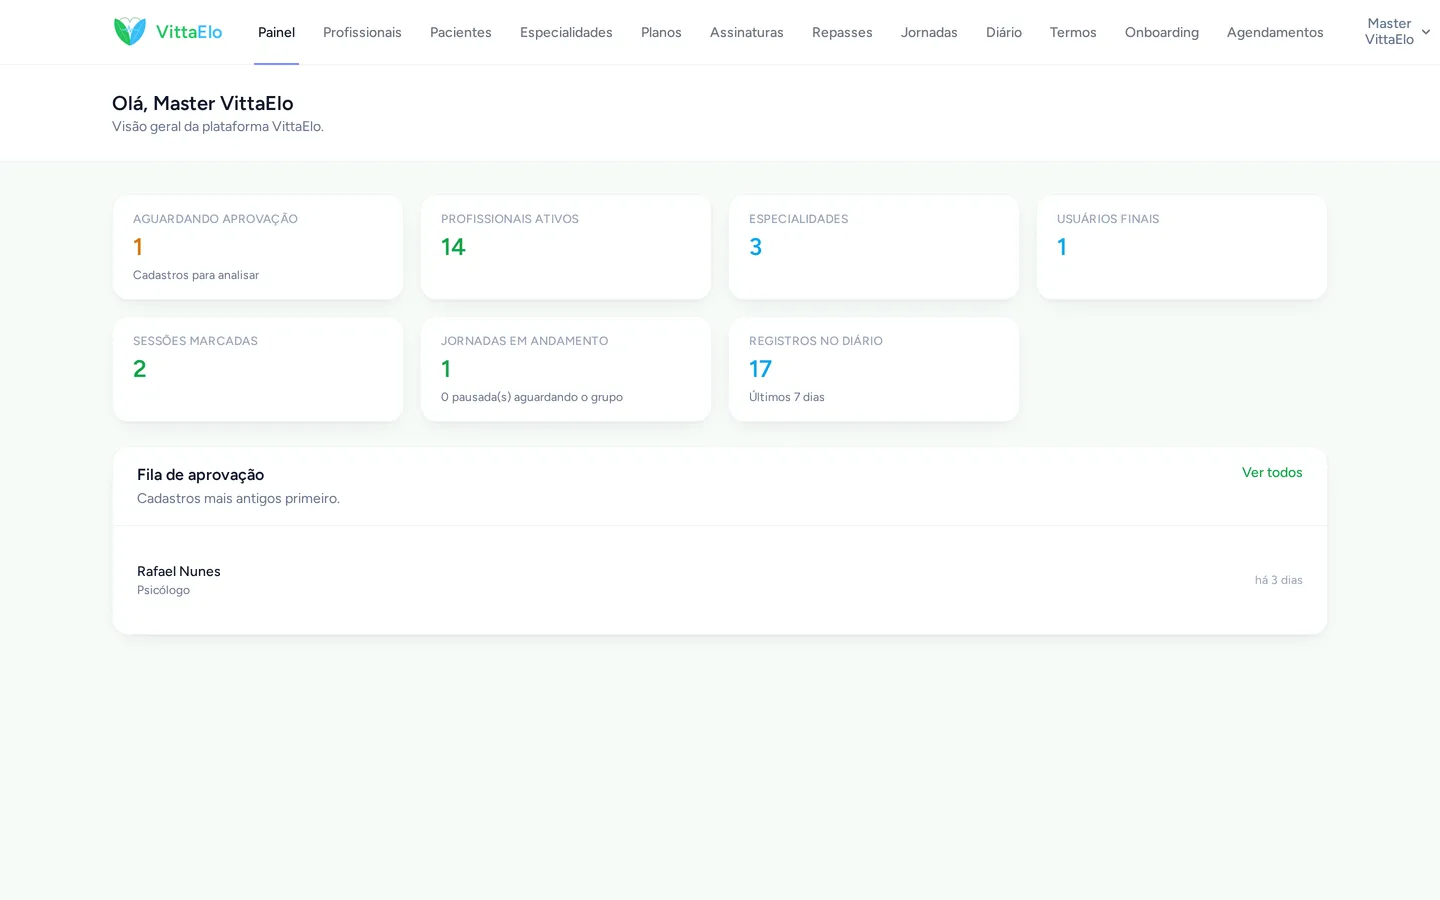Select Planos in the top menu
Screen dimensions: 1440x900
[x=661, y=32]
